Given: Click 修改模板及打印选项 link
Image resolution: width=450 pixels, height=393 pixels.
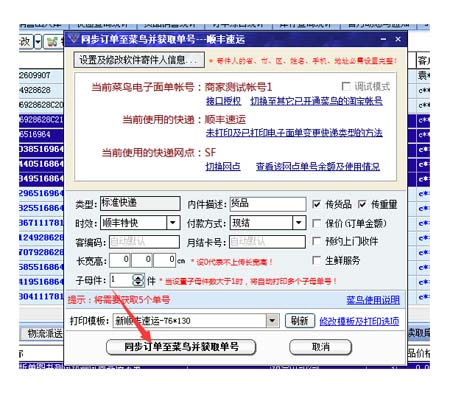Looking at the screenshot, I should (x=359, y=321).
